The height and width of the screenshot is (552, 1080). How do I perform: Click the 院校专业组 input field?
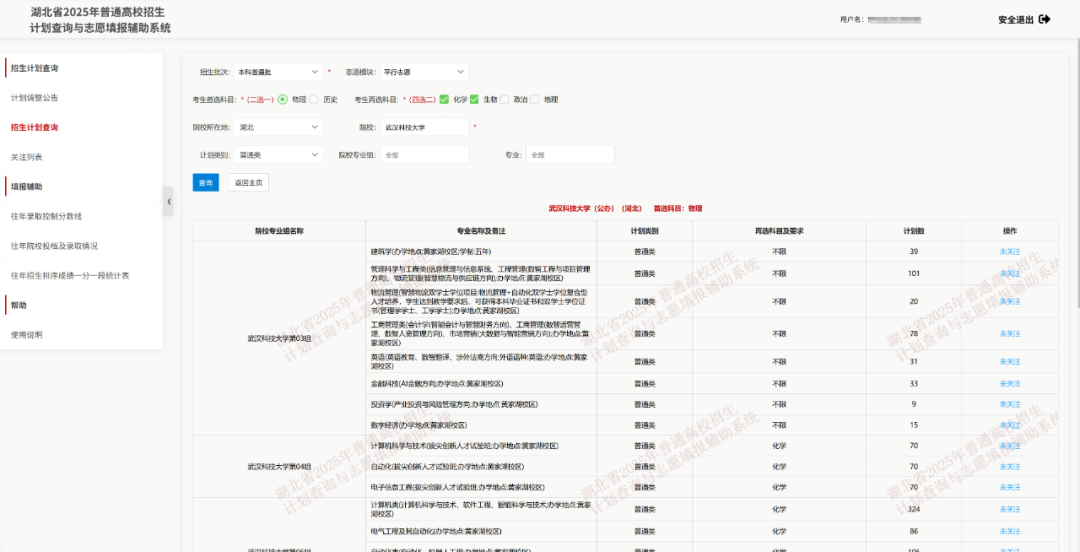click(x=424, y=154)
